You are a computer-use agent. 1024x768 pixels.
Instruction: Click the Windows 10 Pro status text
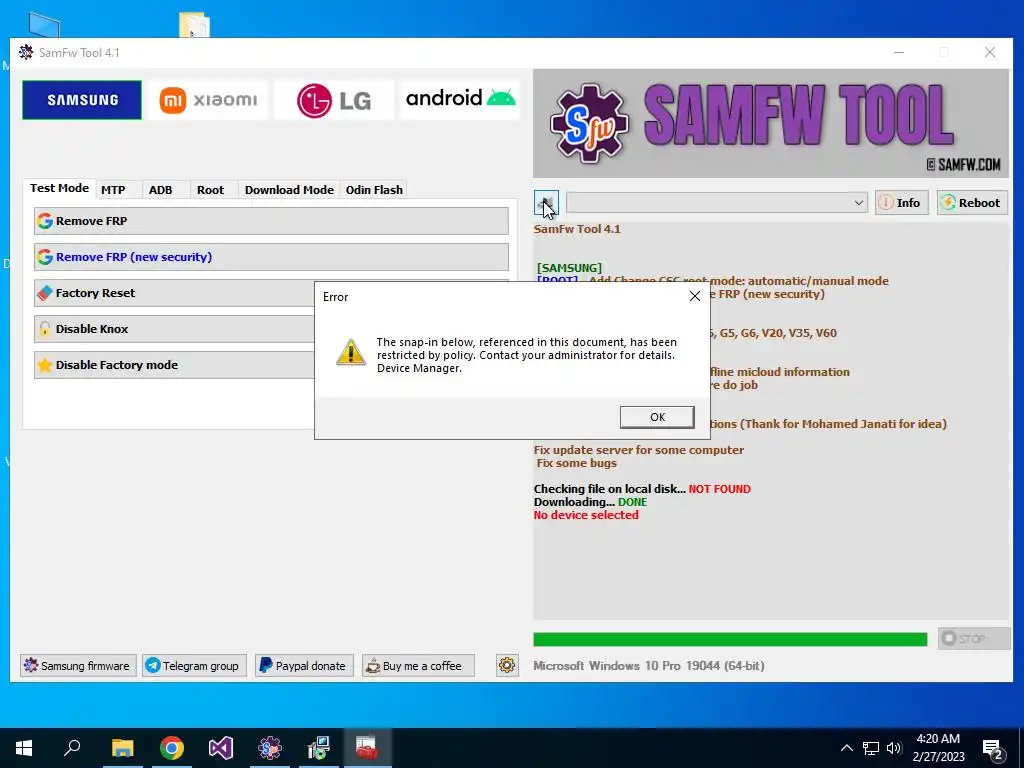pyautogui.click(x=648, y=665)
